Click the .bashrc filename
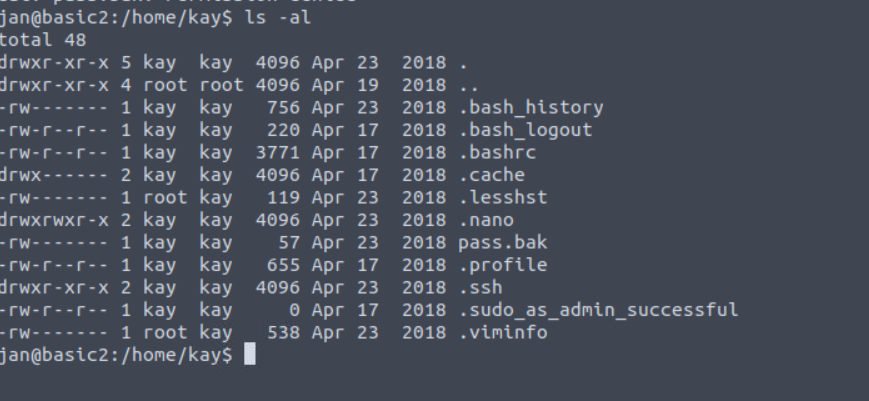The height and width of the screenshot is (401, 869). (x=497, y=152)
